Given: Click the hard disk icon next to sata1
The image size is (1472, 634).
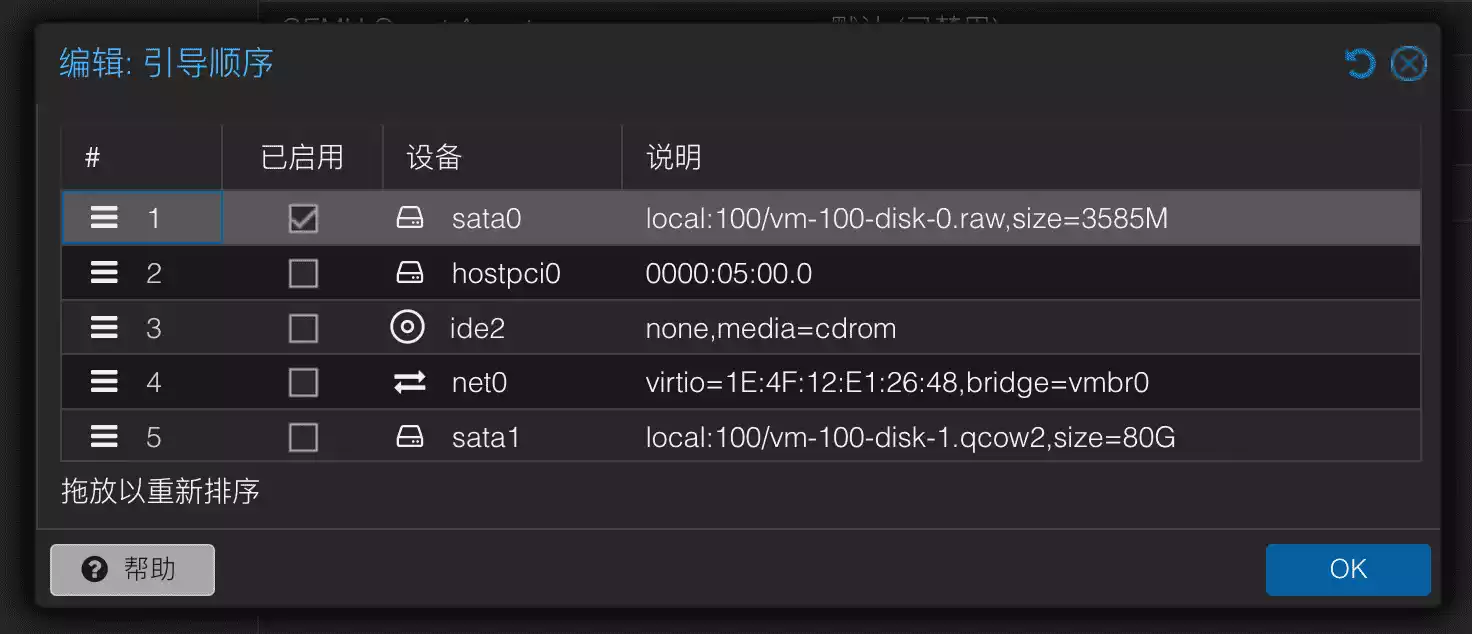Looking at the screenshot, I should pos(409,437).
